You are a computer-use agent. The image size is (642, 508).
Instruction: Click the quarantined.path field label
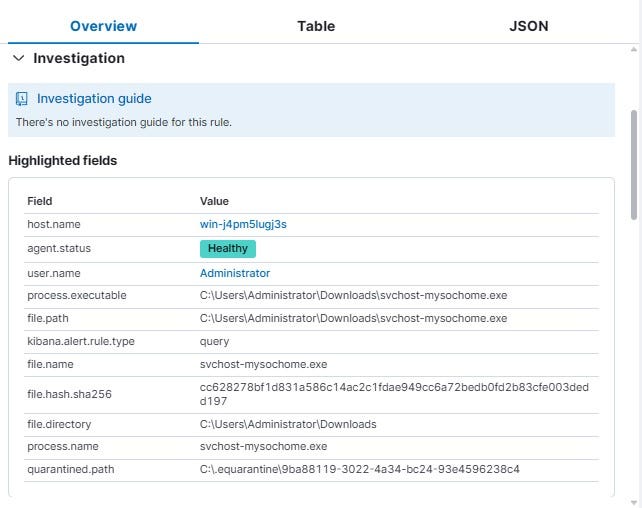coord(70,469)
